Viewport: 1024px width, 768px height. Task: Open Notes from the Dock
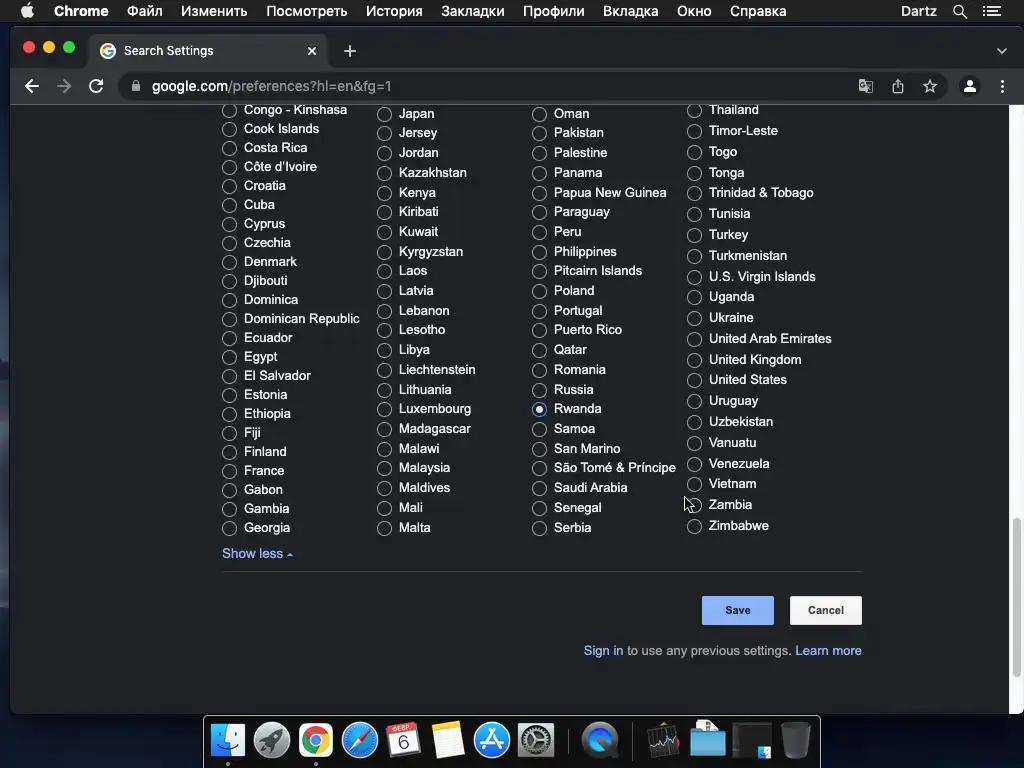pyautogui.click(x=448, y=741)
